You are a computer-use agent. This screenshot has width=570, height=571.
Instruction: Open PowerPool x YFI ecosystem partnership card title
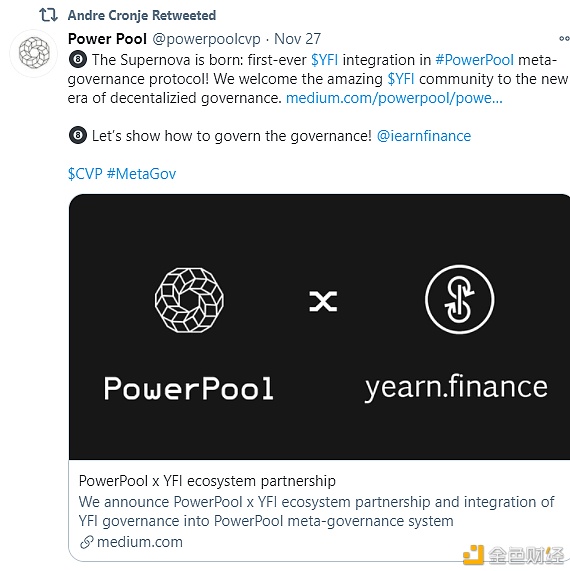point(207,481)
